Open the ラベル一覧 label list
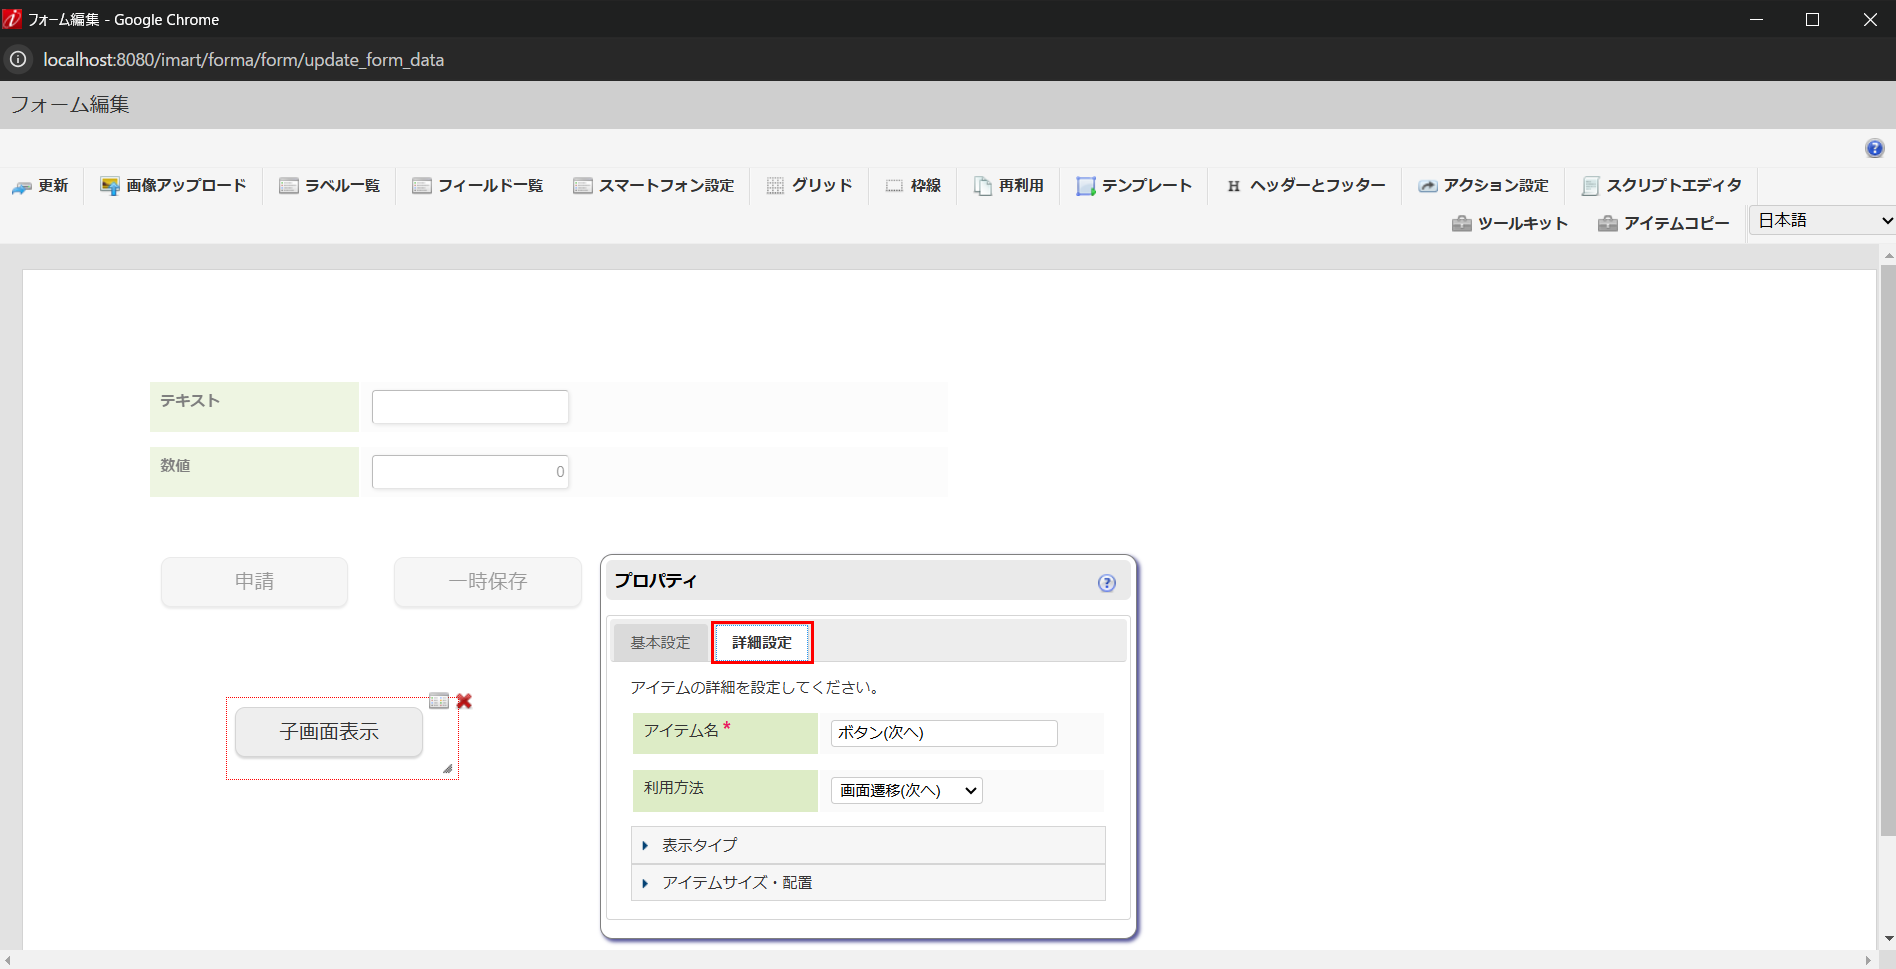Screen dimensions: 1896x969 tap(329, 185)
